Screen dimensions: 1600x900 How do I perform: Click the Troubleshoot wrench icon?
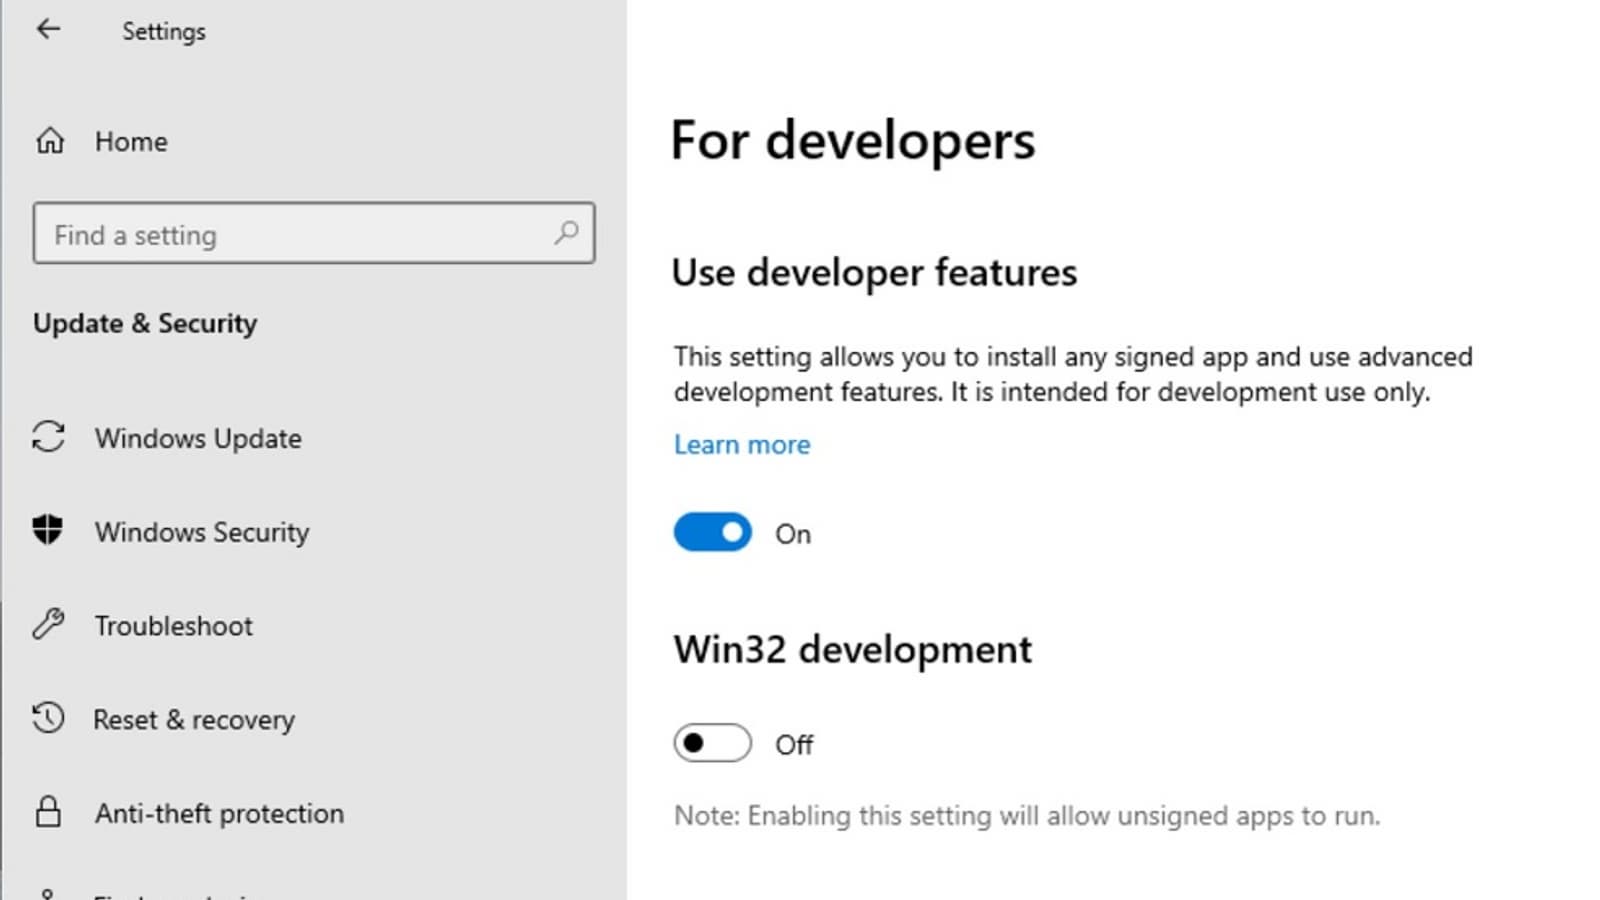click(48, 624)
